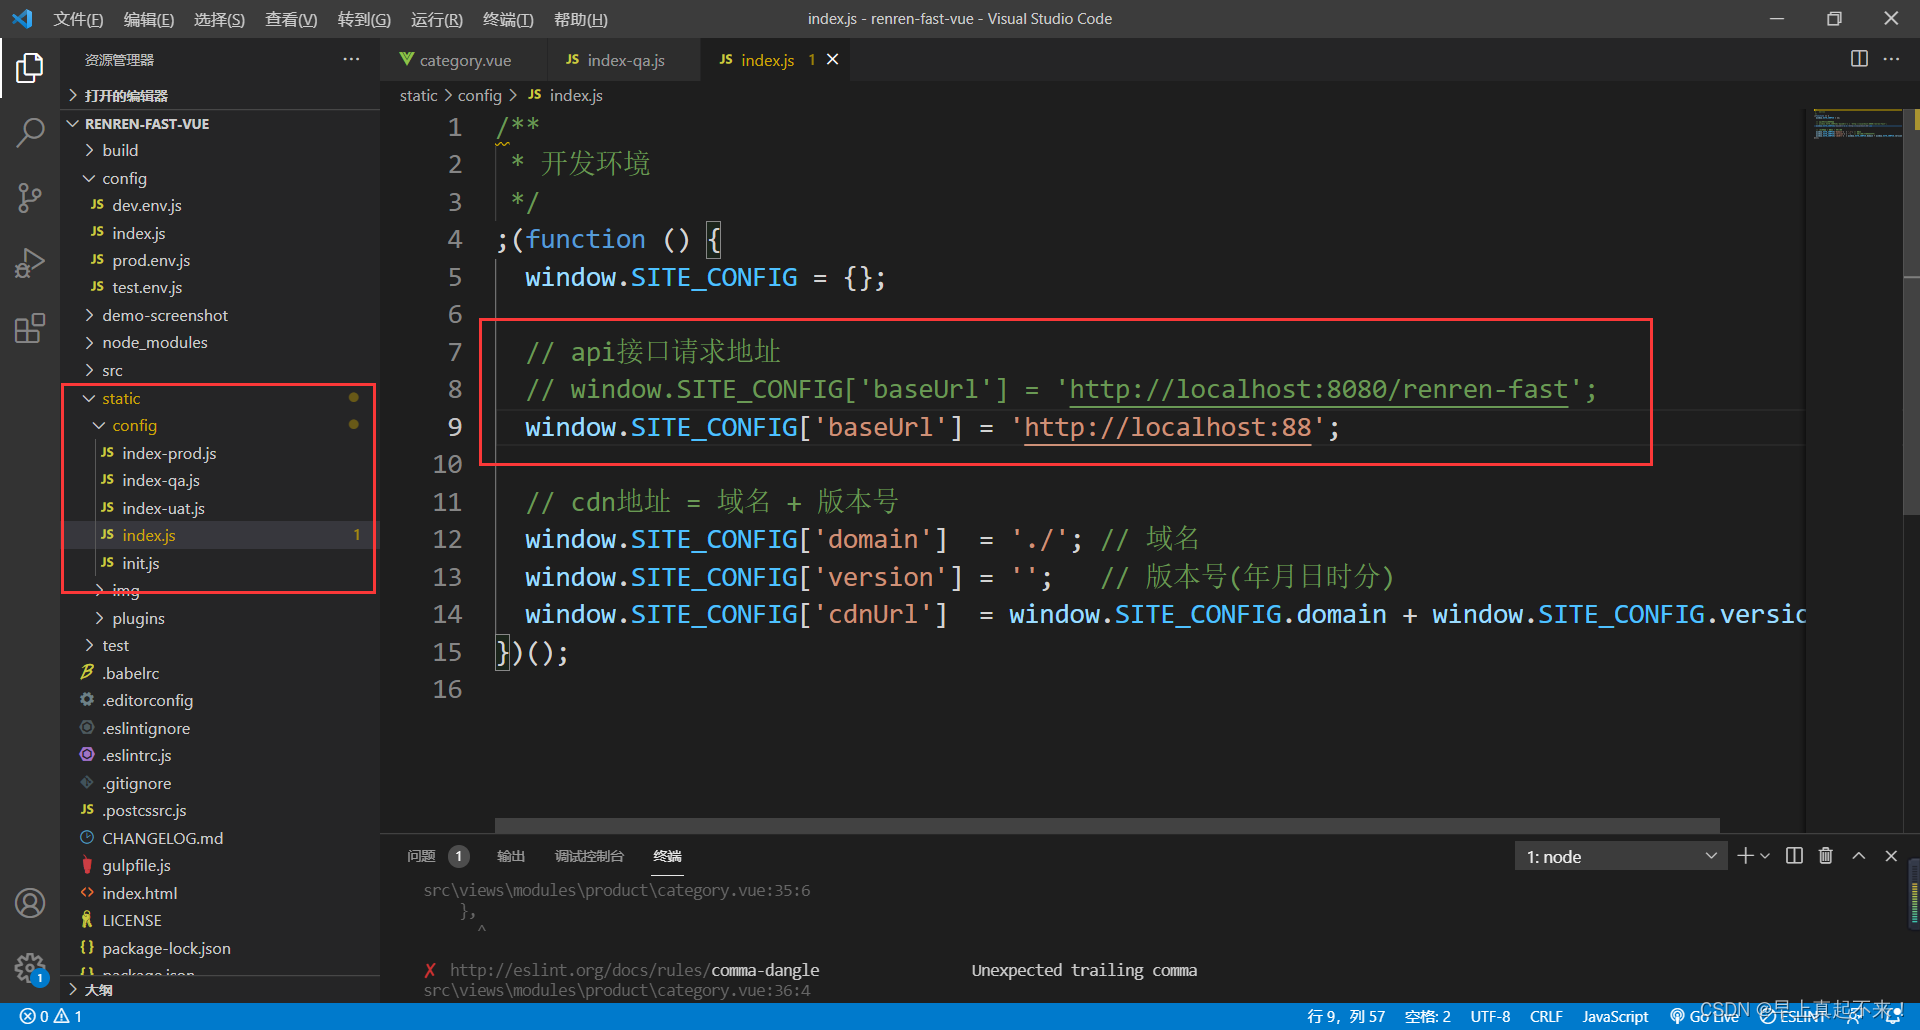Open the Manage gear settings icon
1920x1030 pixels.
[30, 968]
